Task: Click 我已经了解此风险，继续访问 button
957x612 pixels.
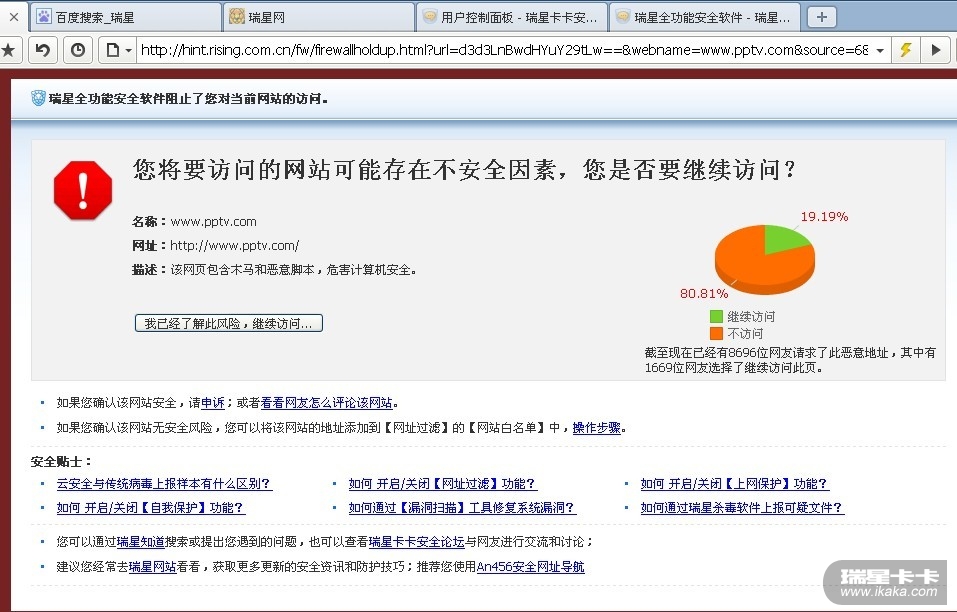Action: (x=229, y=323)
